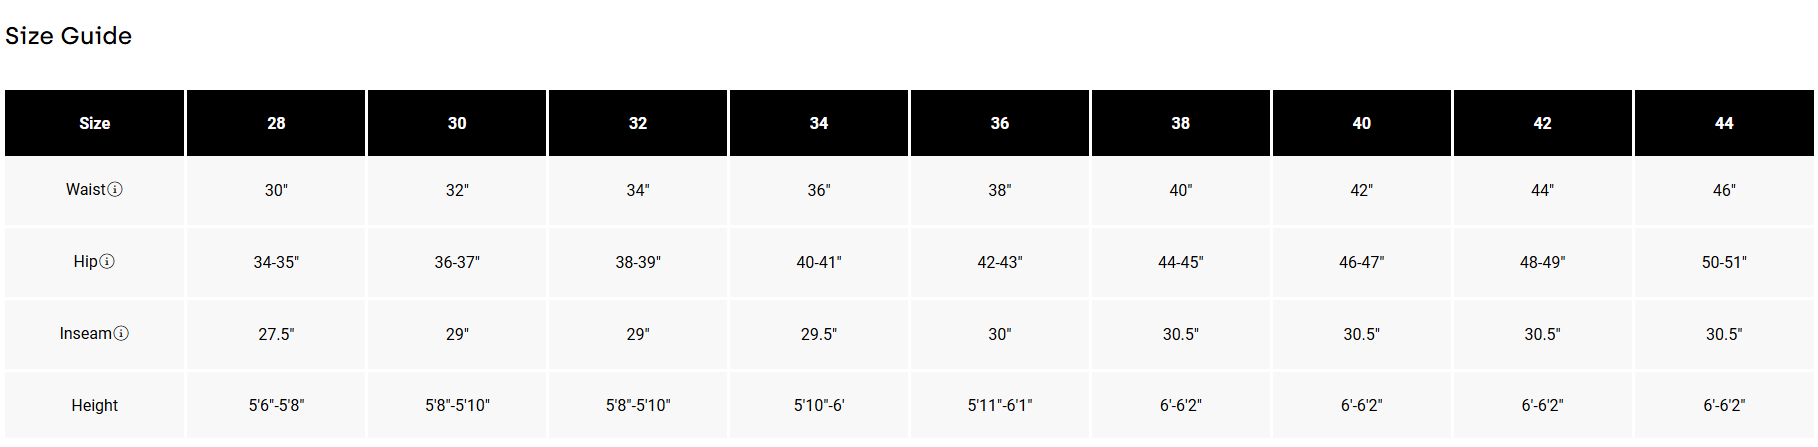Viewport: 1818px width, 447px height.
Task: Show the Inseam info tooltip icon
Action: coord(121,334)
